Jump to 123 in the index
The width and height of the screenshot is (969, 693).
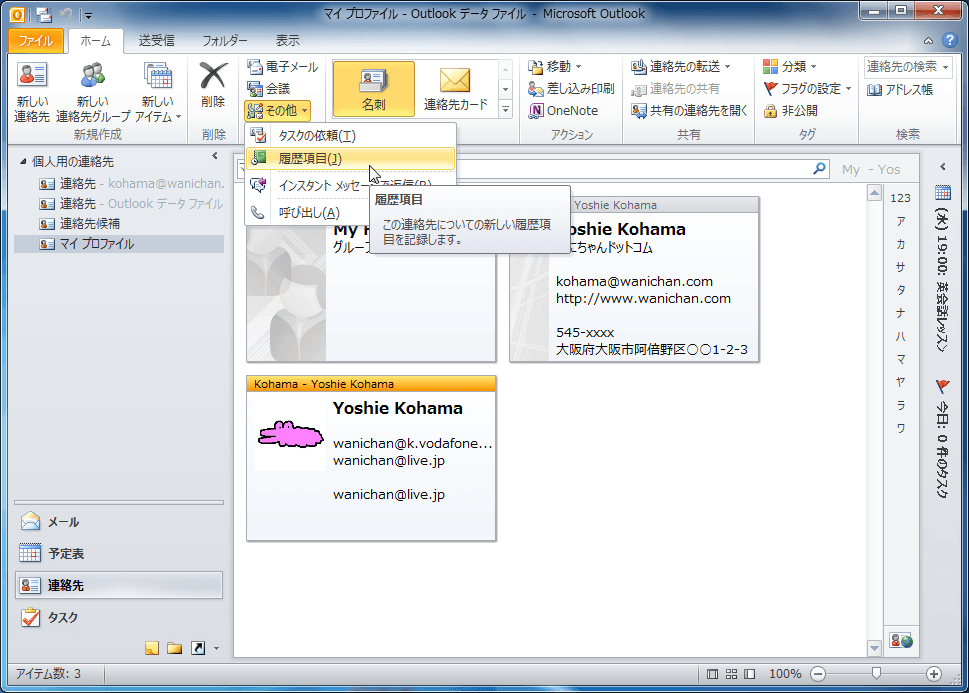900,198
